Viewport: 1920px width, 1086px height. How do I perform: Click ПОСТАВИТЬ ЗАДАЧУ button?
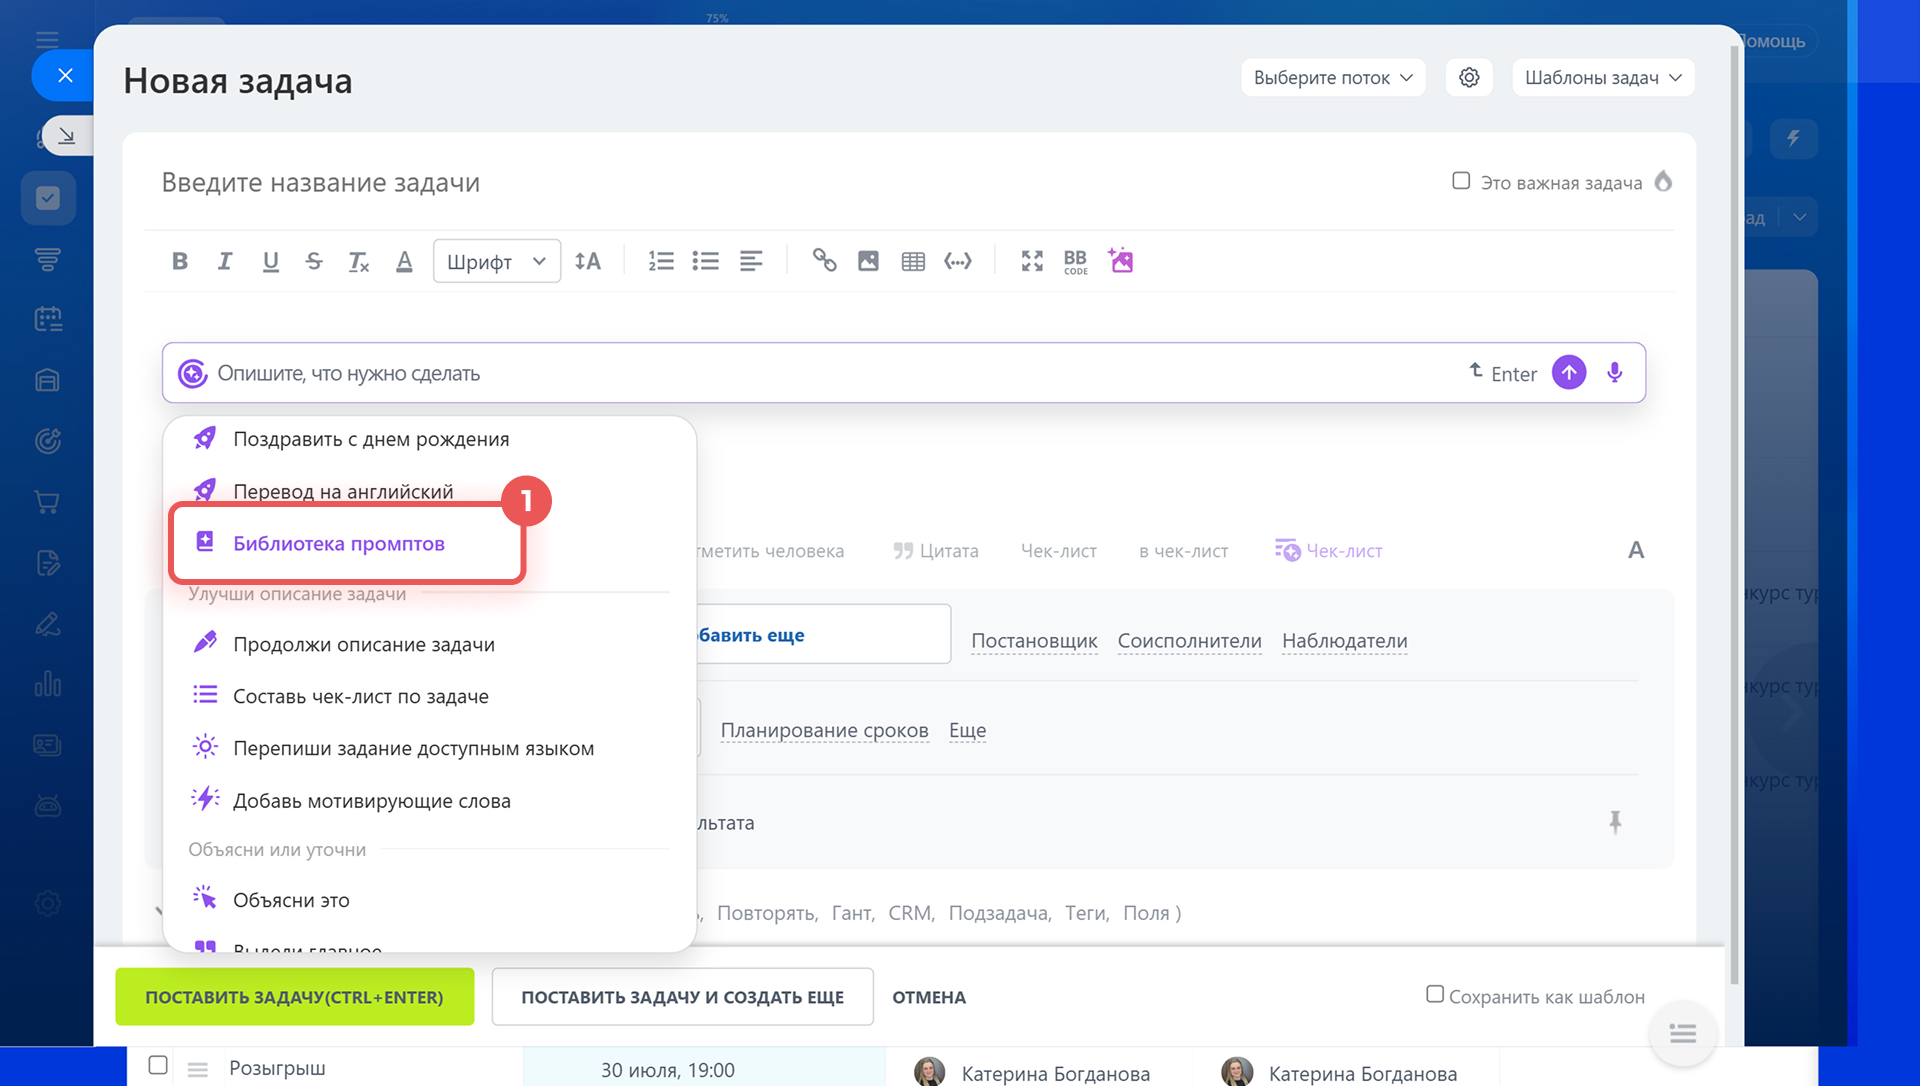click(295, 997)
